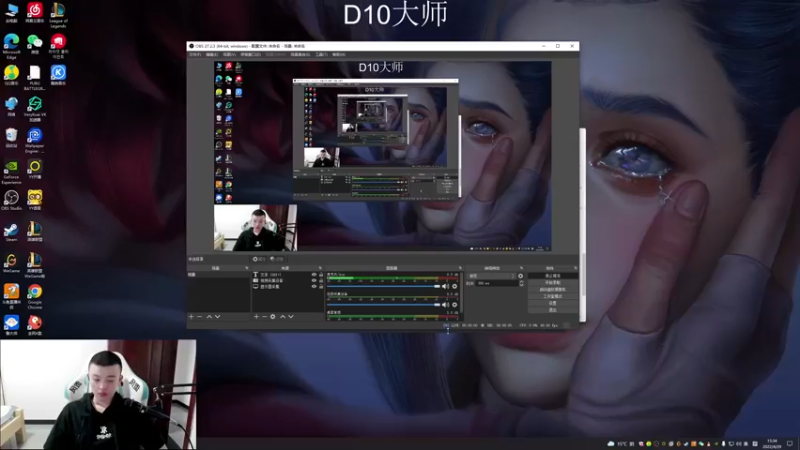
Task: Click the transition duration 300 ms field
Action: (x=496, y=283)
